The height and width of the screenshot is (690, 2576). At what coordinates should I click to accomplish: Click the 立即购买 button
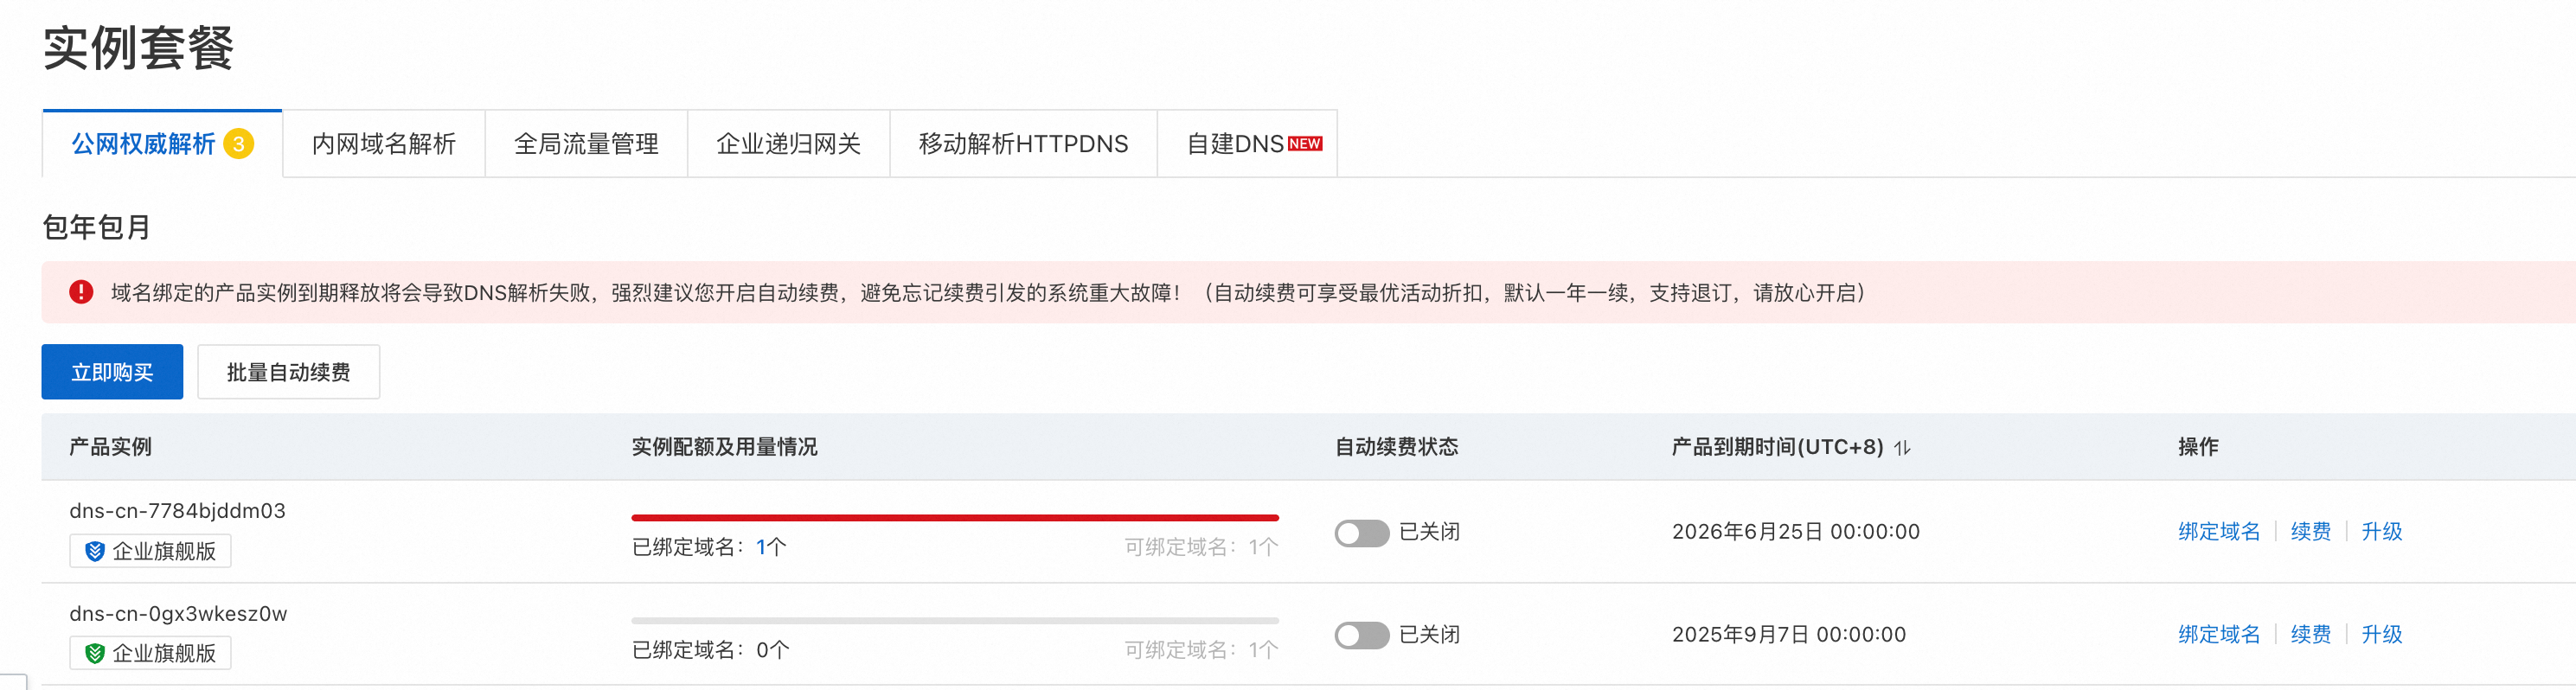pos(112,372)
